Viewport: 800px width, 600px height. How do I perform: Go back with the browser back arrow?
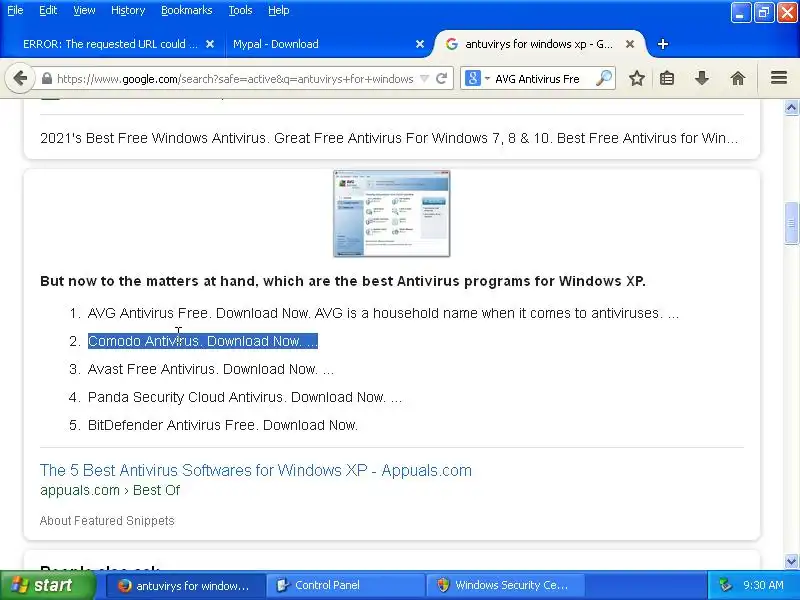[x=20, y=79]
